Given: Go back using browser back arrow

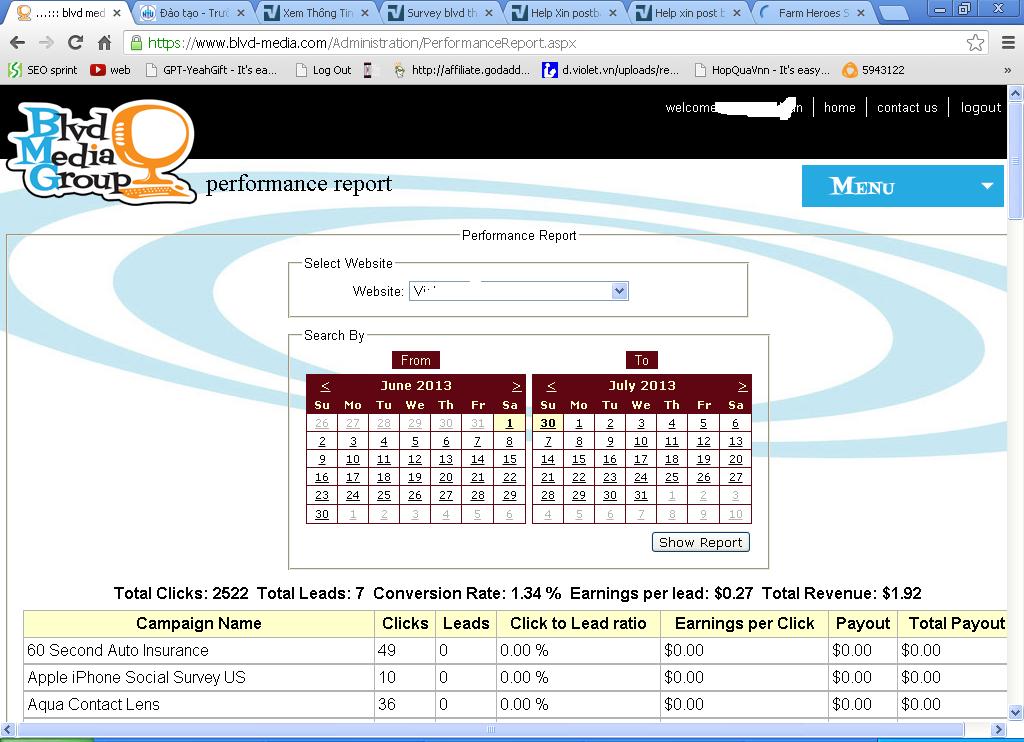Looking at the screenshot, I should 18,43.
